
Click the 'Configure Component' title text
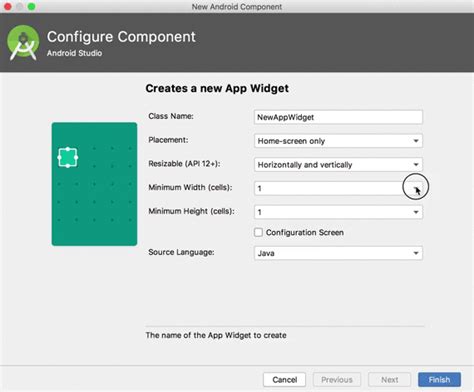coord(121,37)
